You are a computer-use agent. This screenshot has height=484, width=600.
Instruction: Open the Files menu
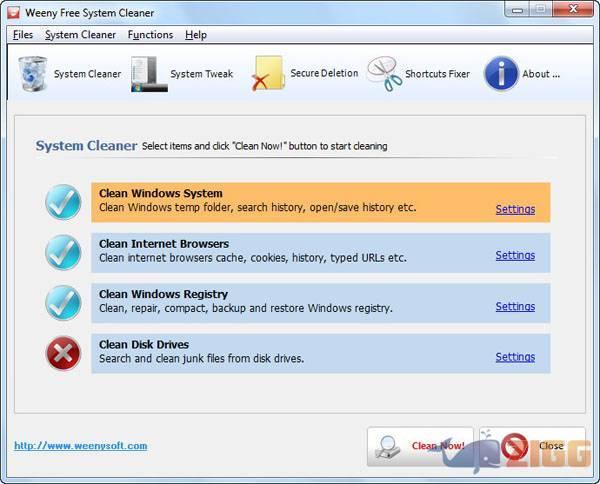pyautogui.click(x=23, y=35)
